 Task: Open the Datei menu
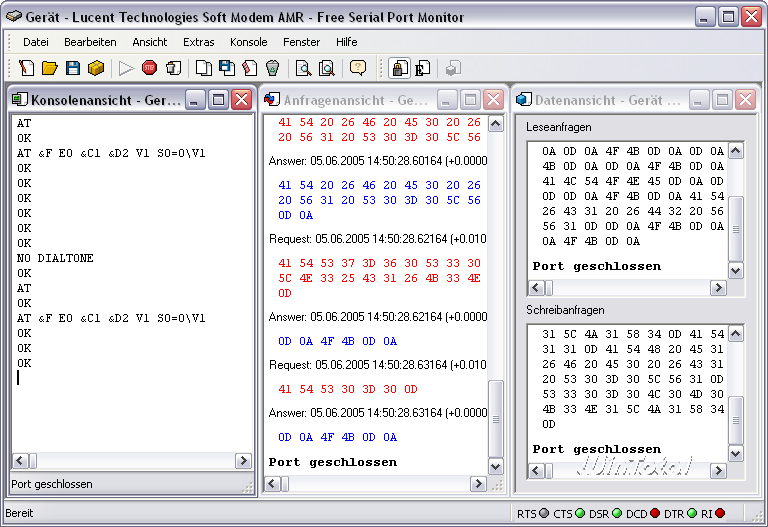36,42
